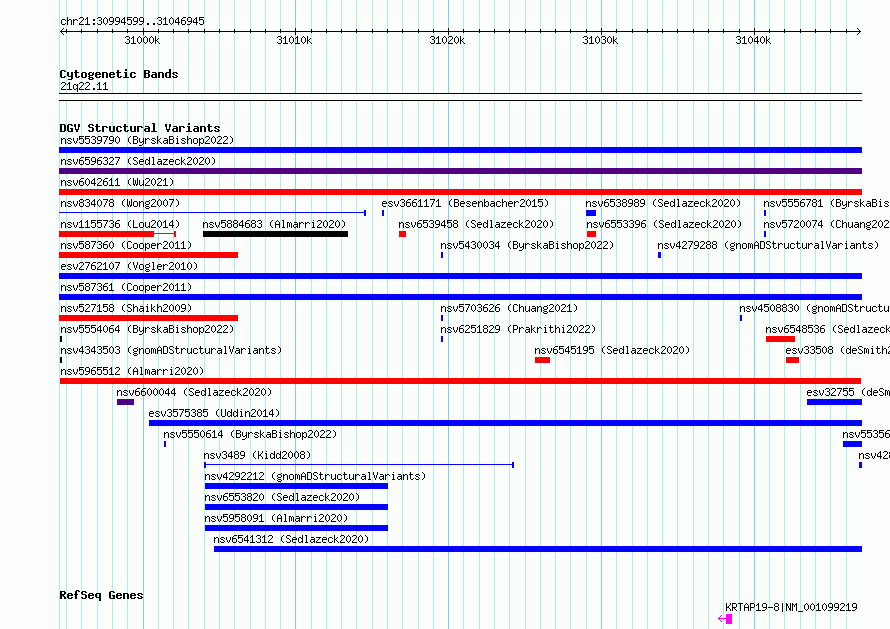Viewport: 890px width, 629px height.
Task: Click the Cytogenetic Bands track title
Action: click(119, 74)
